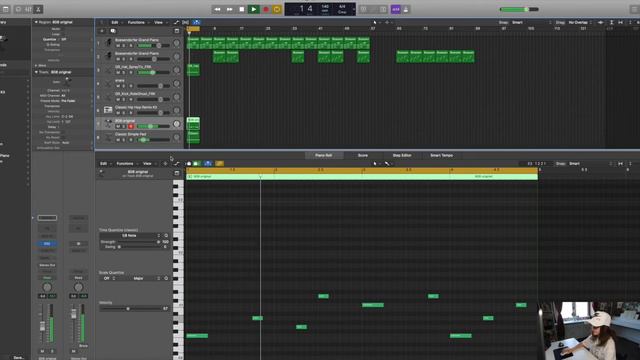Switch to the Piano Roll tab
The width and height of the screenshot is (640, 360).
324,156
